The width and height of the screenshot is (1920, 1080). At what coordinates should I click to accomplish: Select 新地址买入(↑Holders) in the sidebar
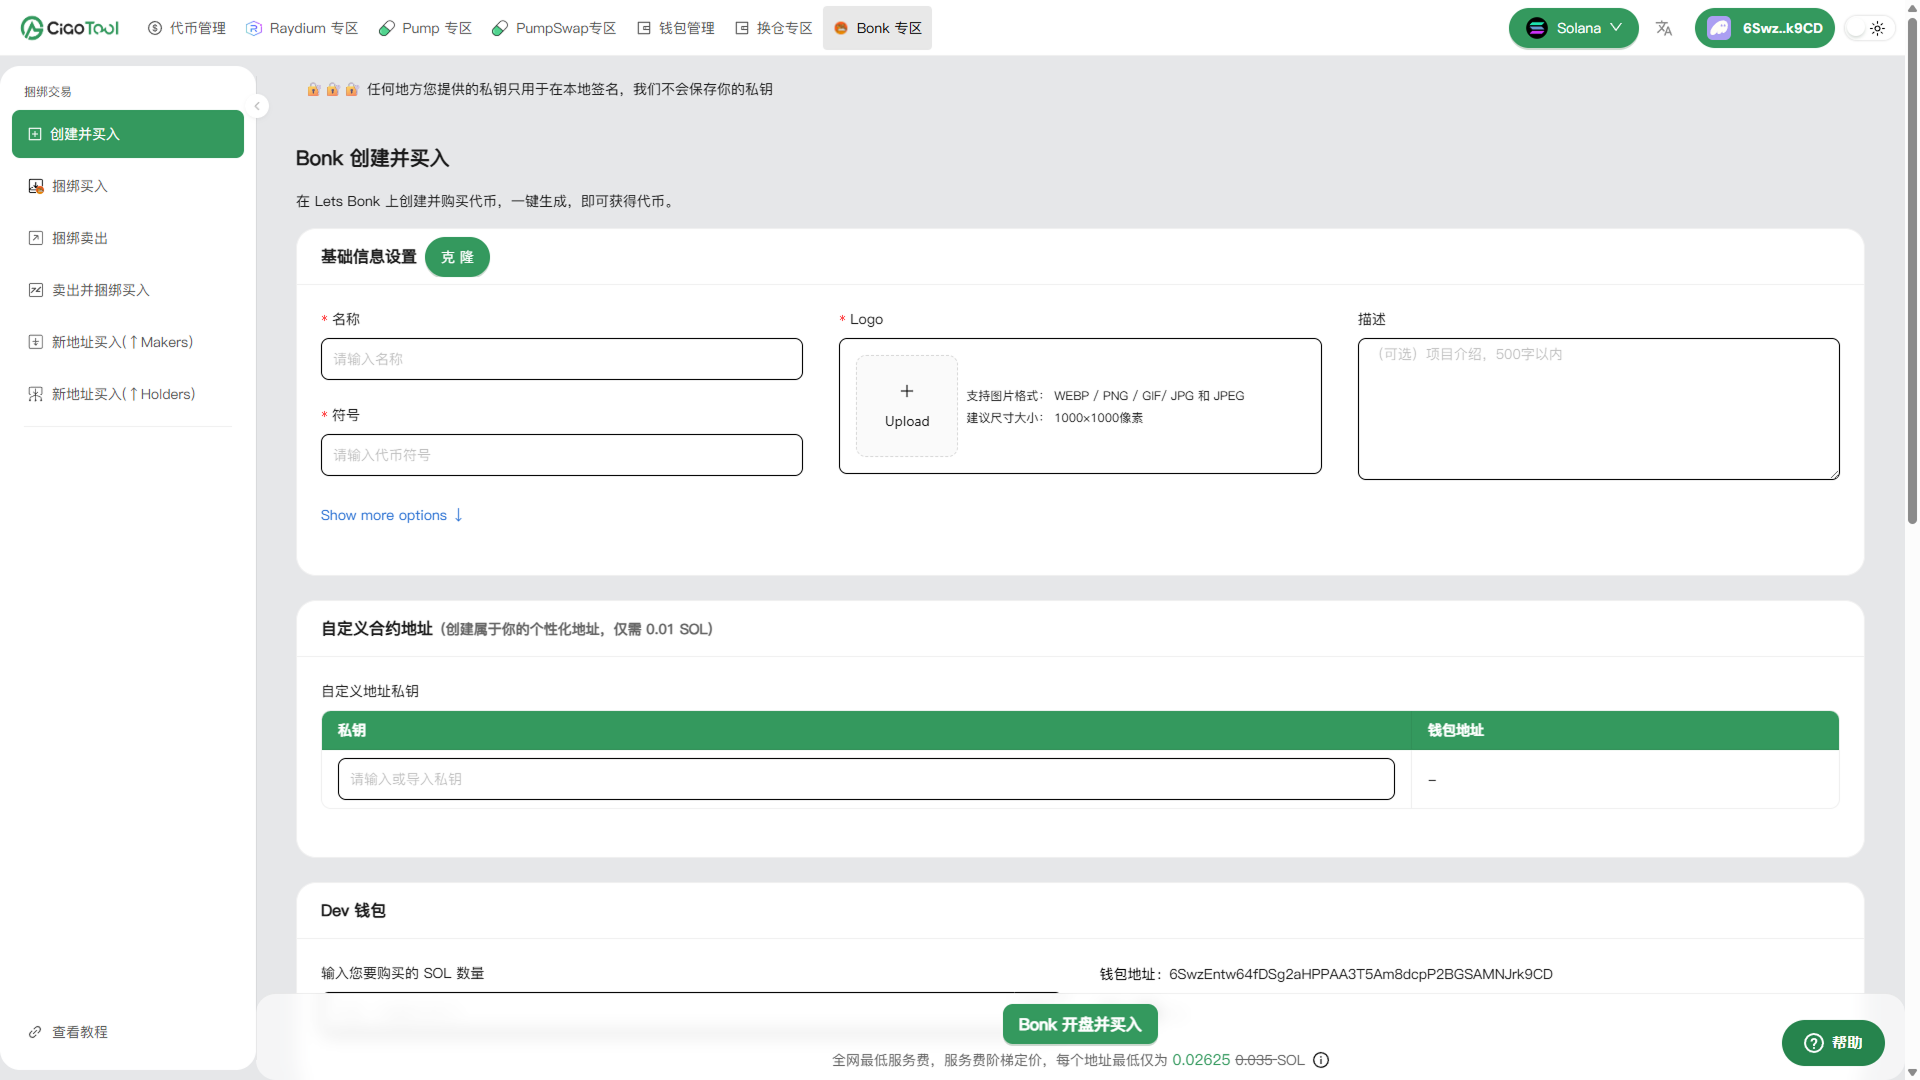coord(128,394)
